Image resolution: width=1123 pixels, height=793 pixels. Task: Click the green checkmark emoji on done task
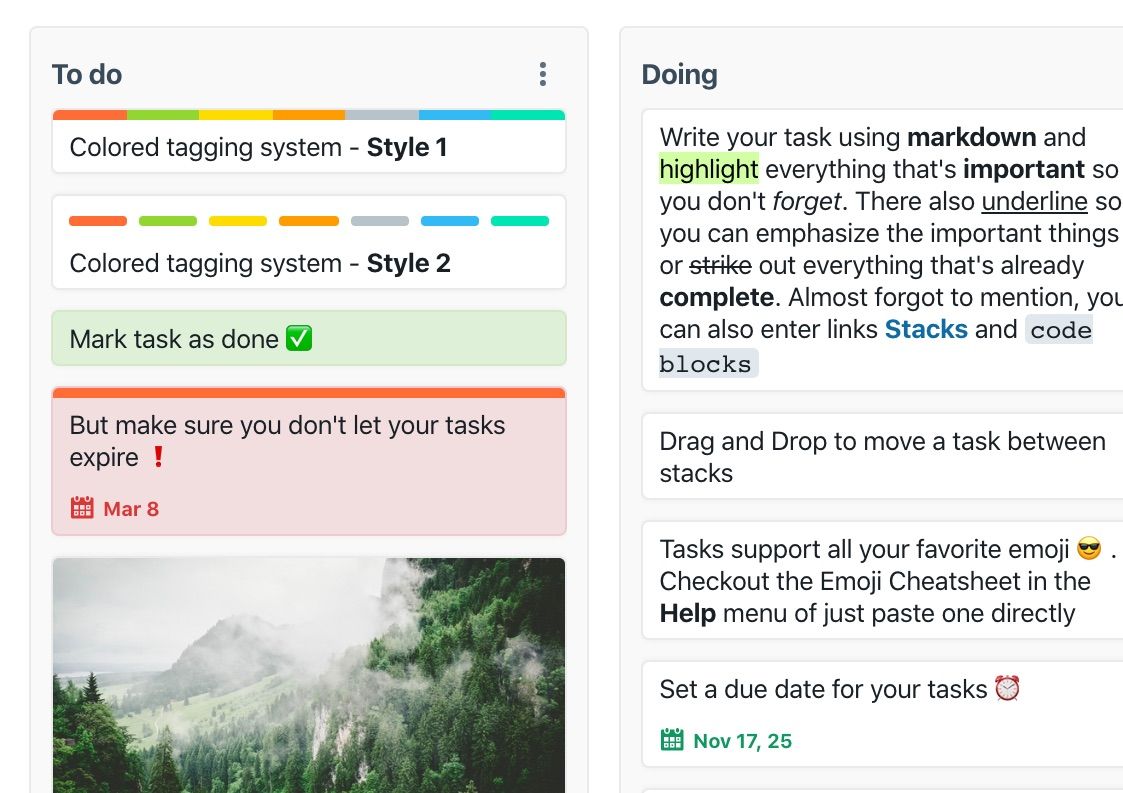[x=299, y=338]
